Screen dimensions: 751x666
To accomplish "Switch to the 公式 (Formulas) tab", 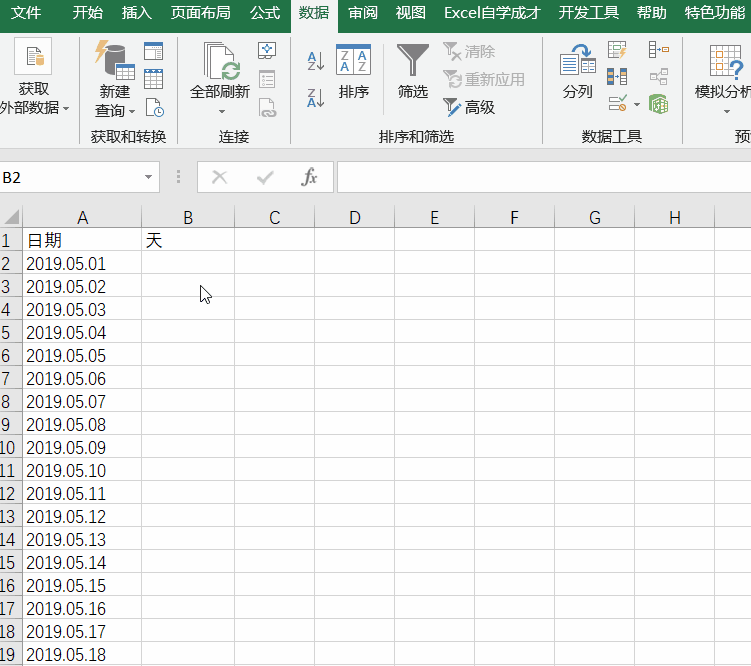I will (x=265, y=13).
